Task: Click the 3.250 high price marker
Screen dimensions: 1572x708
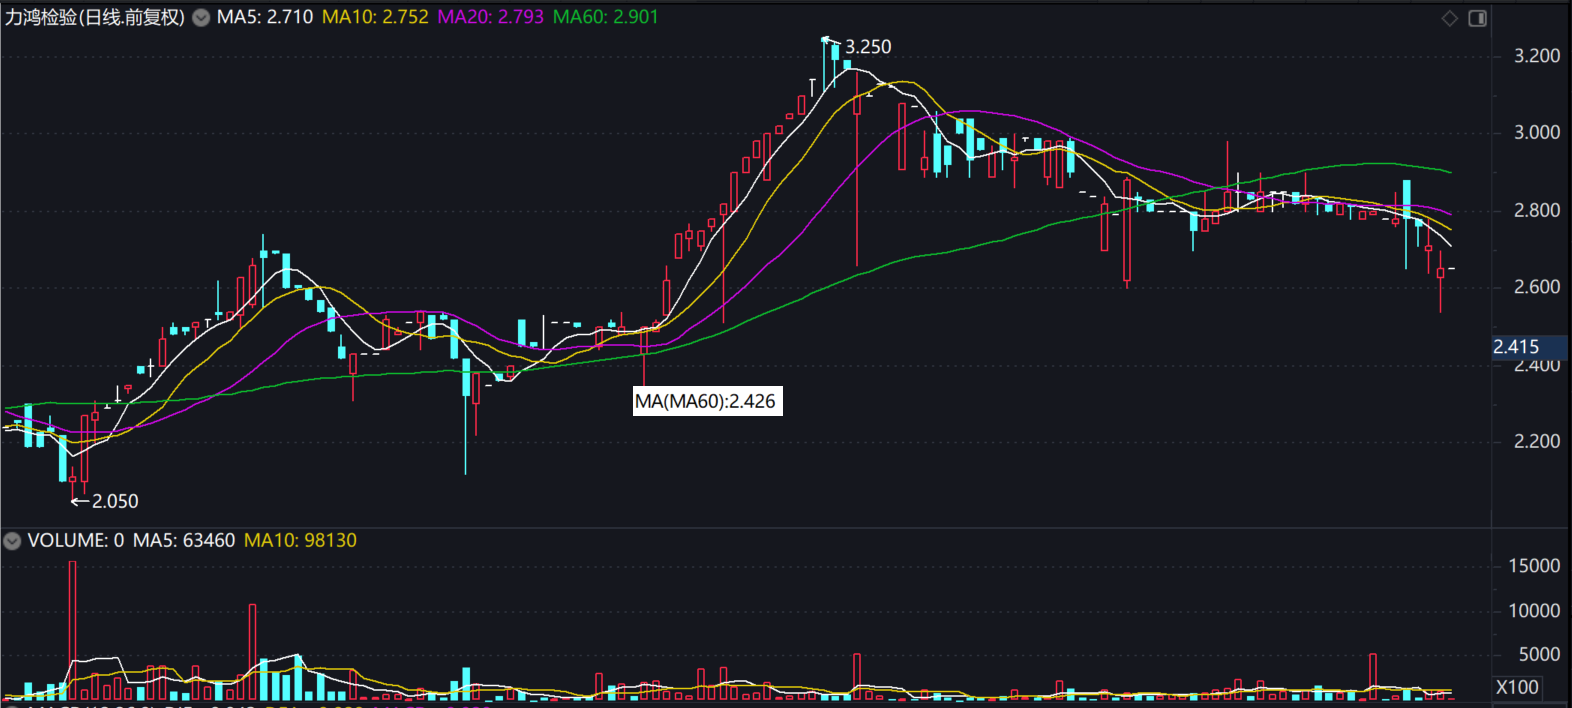Action: tap(867, 47)
